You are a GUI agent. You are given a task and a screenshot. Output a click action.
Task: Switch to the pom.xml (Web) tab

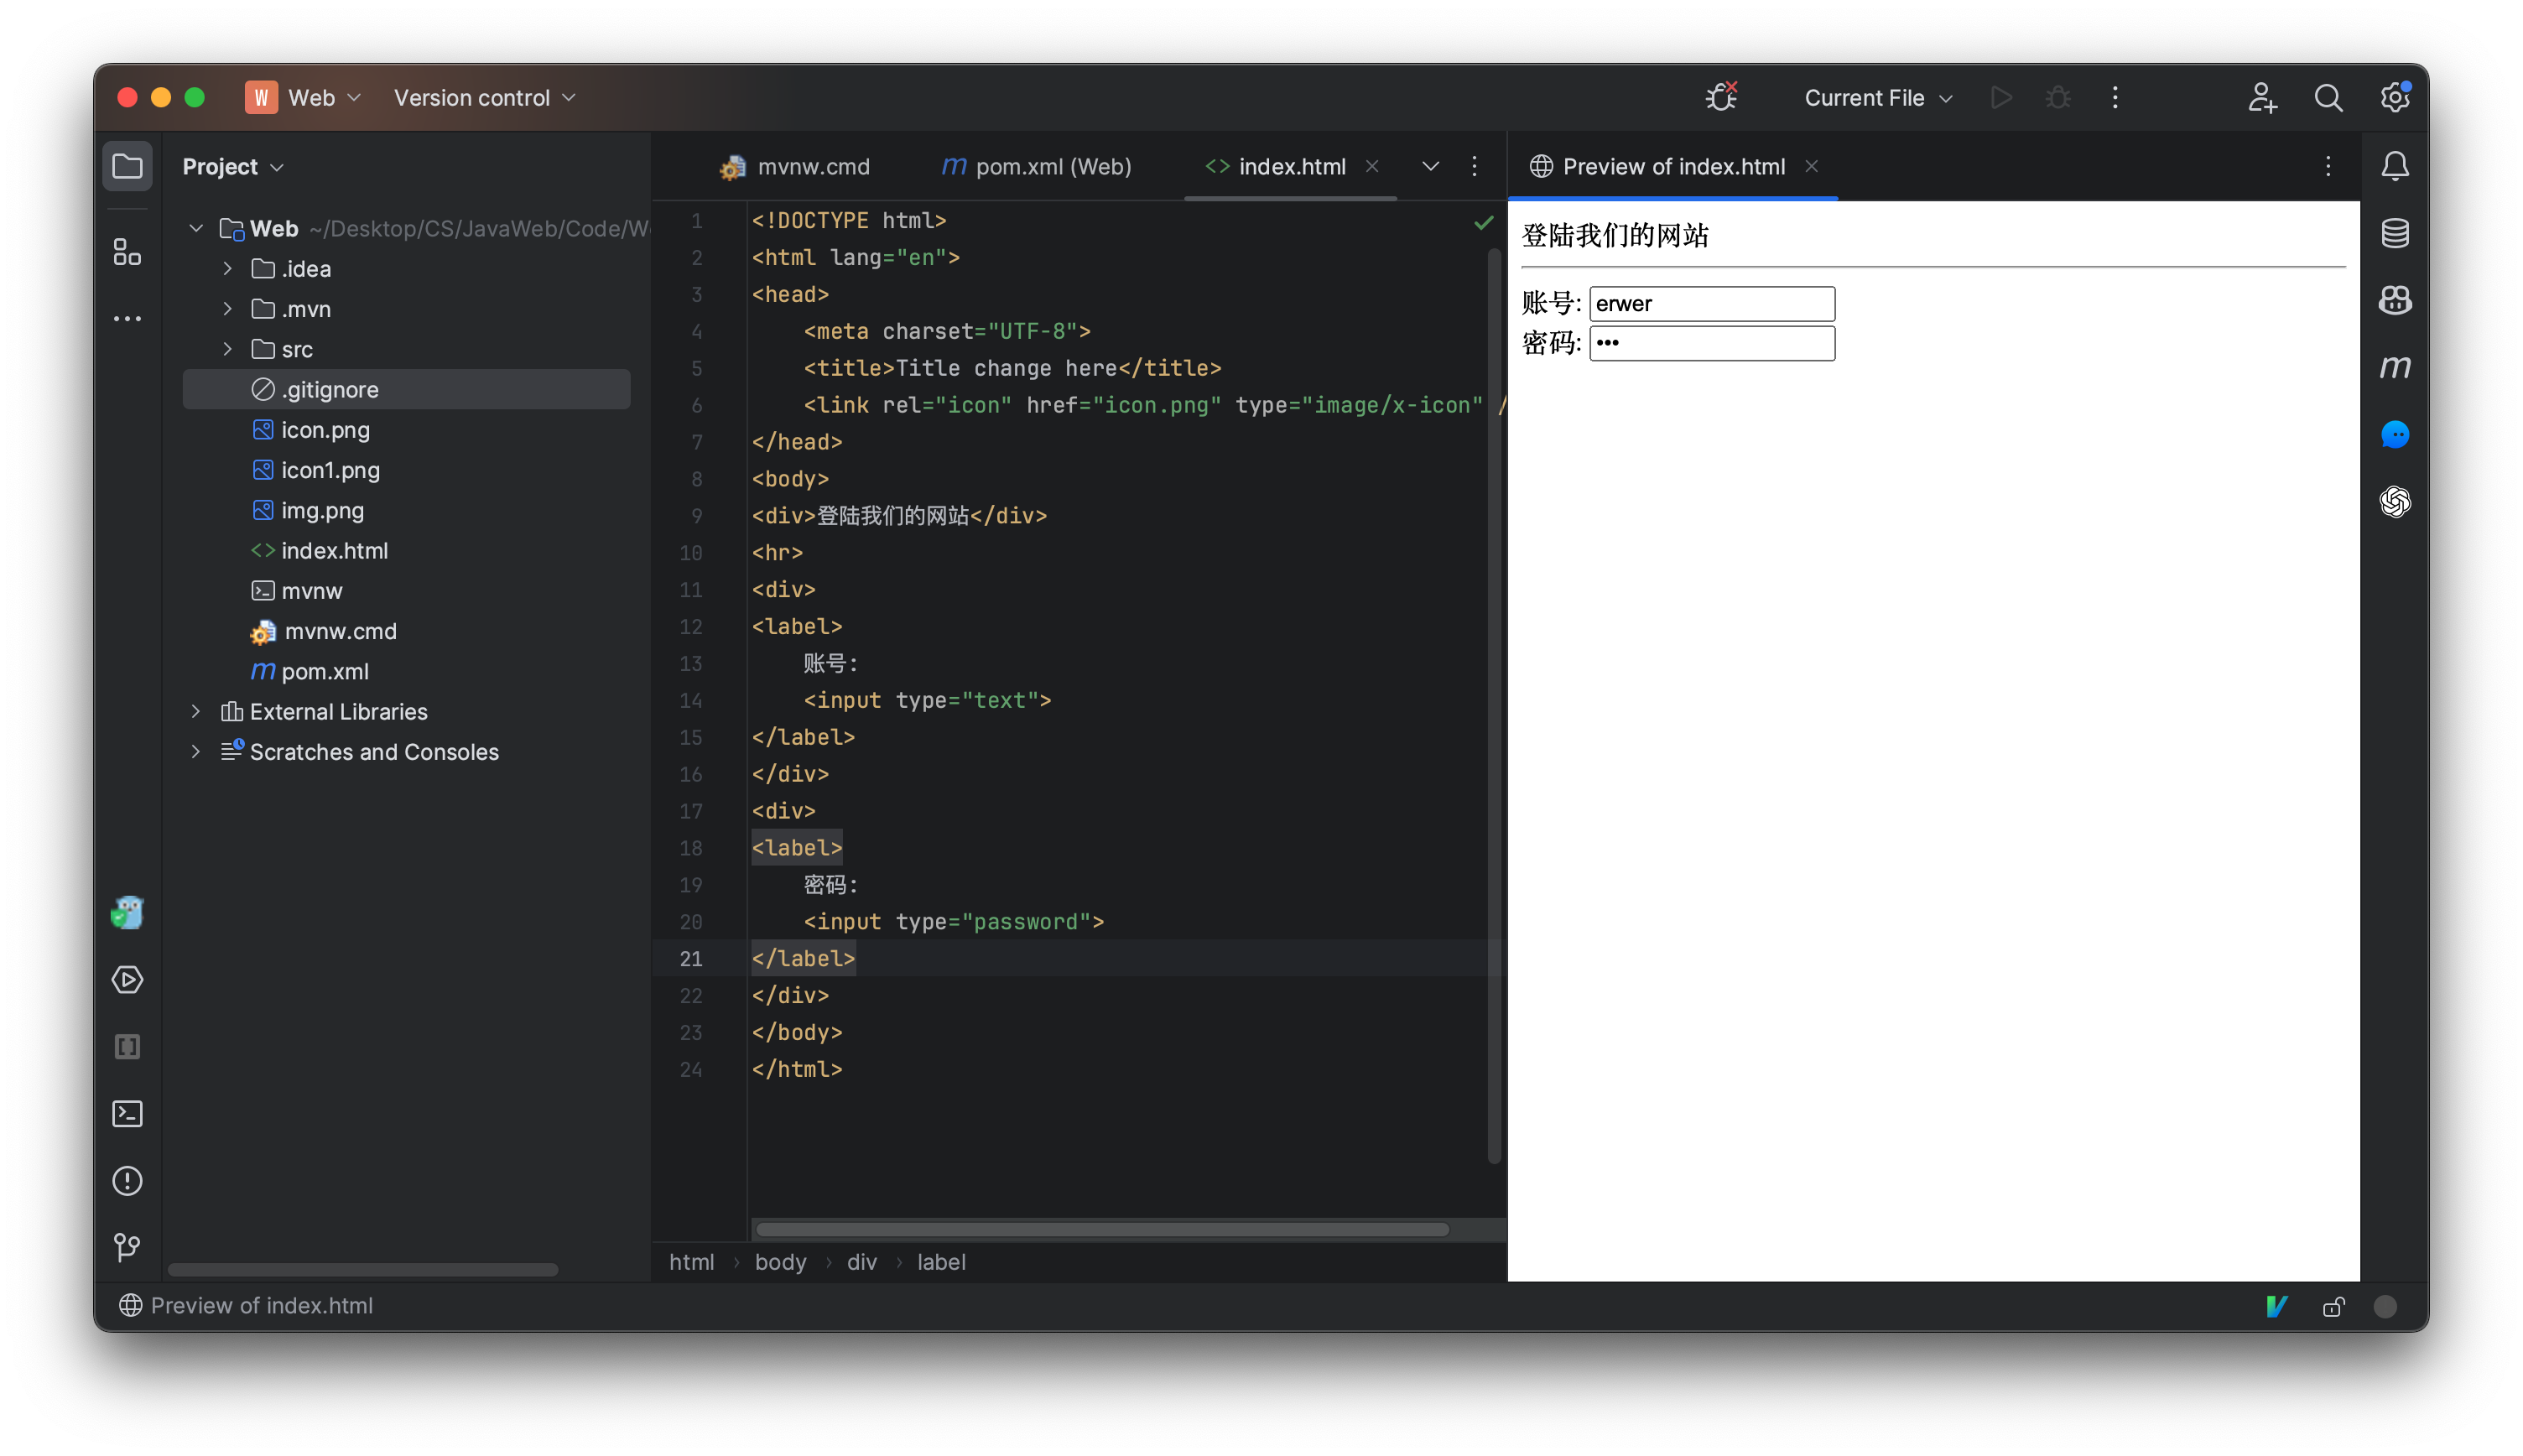1036,166
